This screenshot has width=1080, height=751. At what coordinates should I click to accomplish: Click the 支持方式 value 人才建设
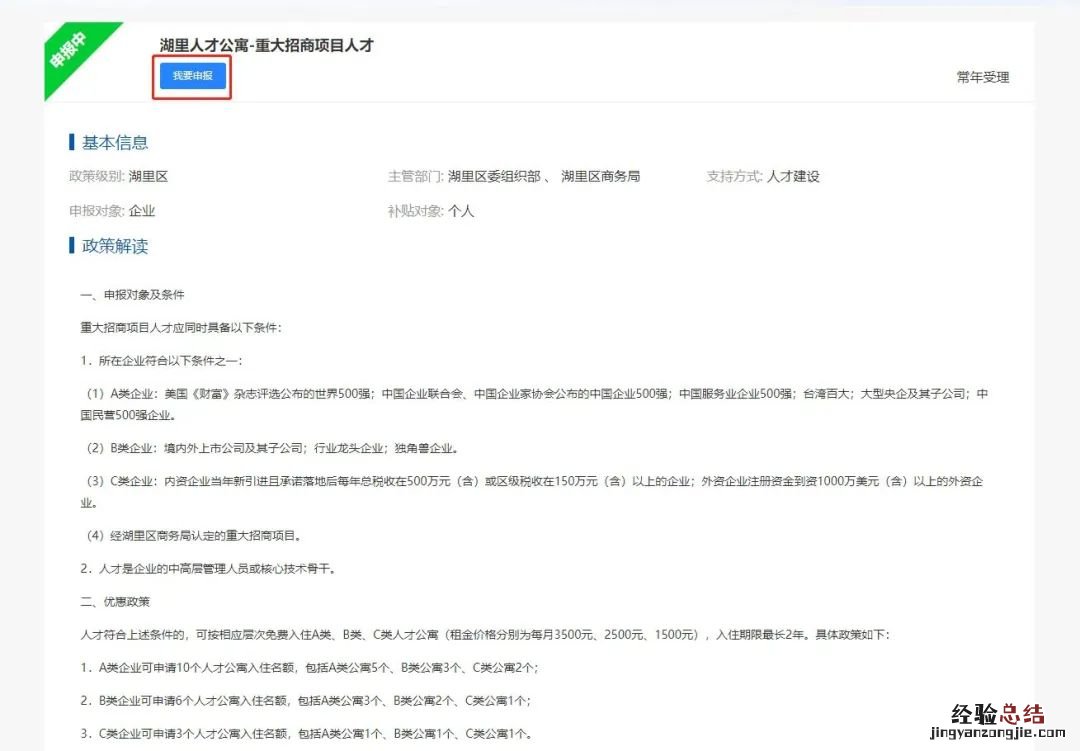click(x=793, y=177)
